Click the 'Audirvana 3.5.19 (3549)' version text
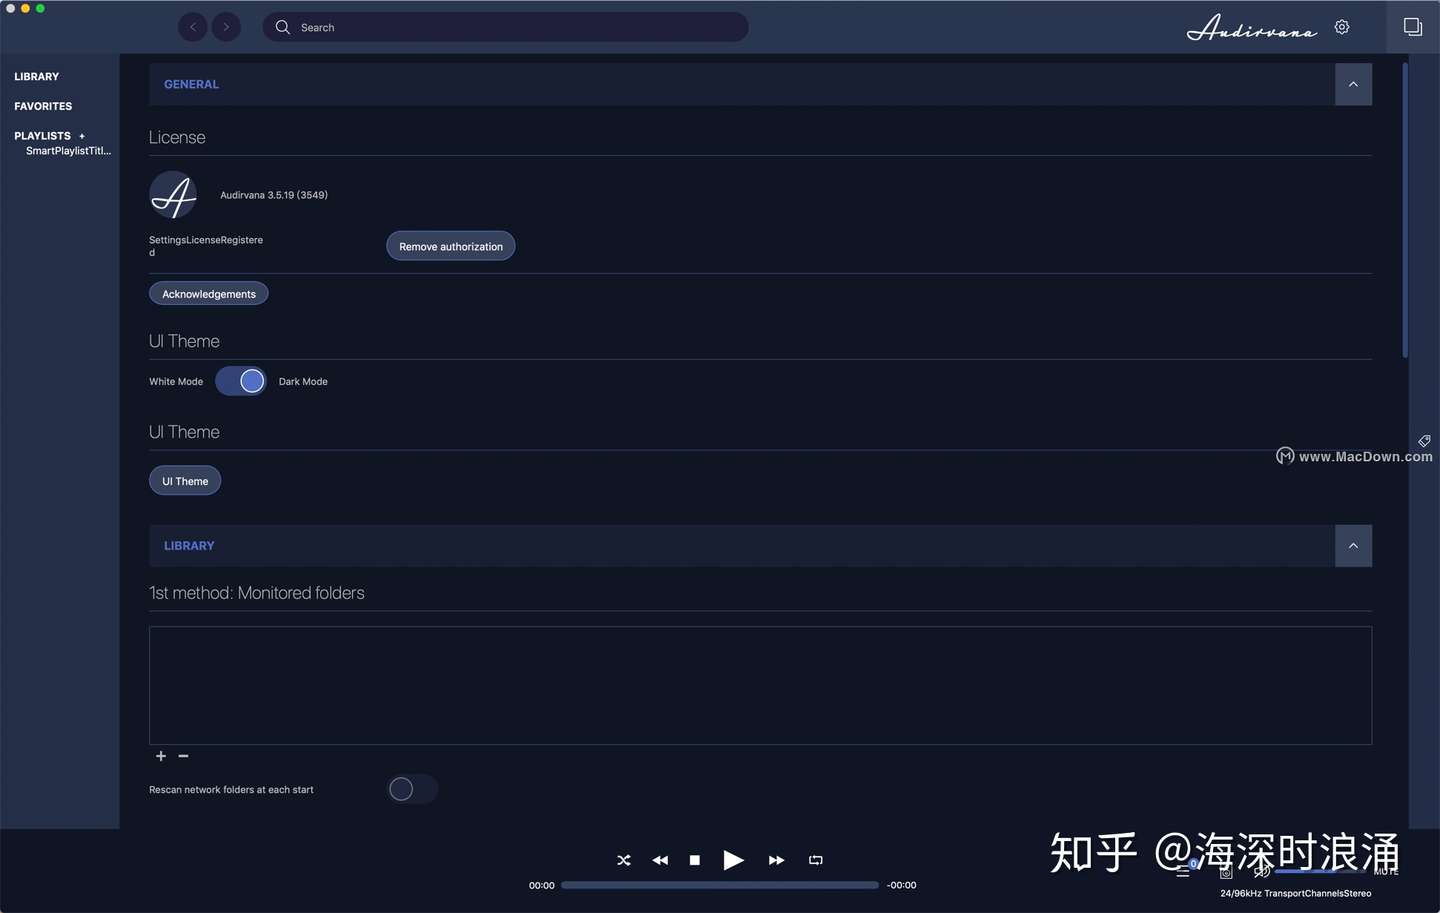1440x913 pixels. click(x=274, y=195)
